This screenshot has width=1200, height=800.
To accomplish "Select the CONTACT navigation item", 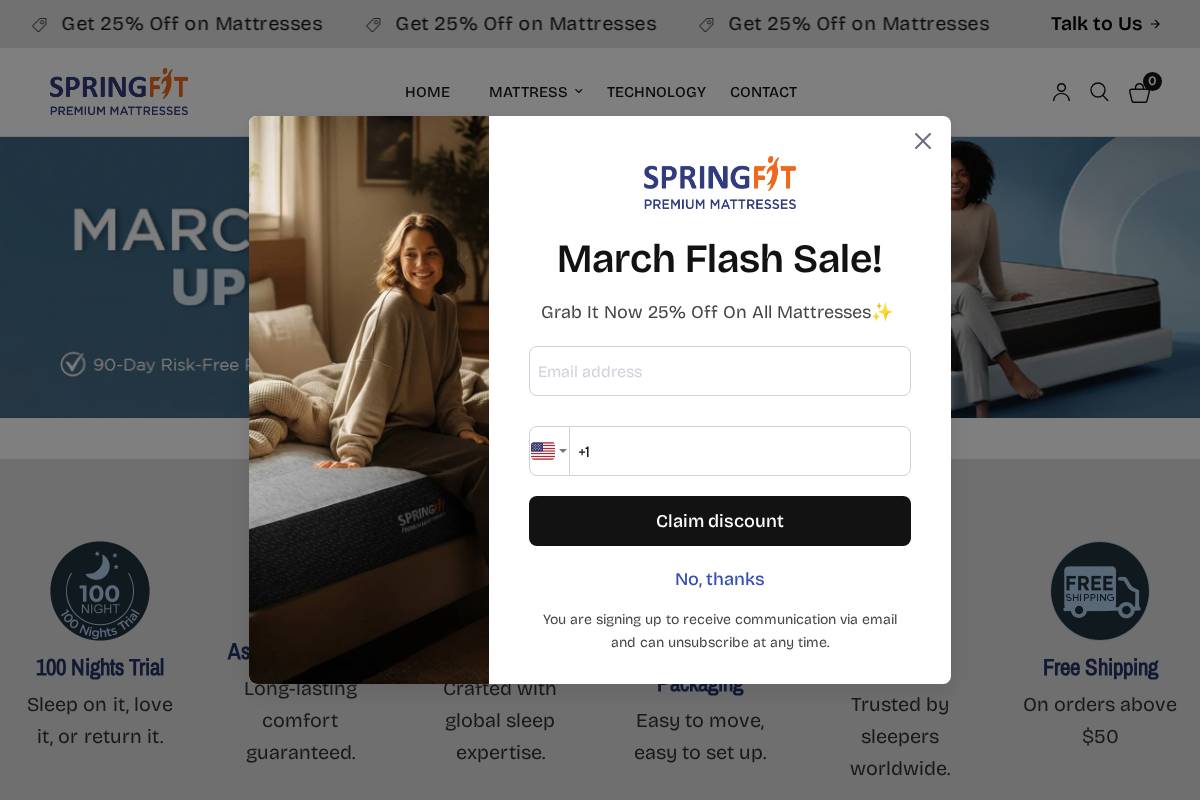I will (763, 92).
